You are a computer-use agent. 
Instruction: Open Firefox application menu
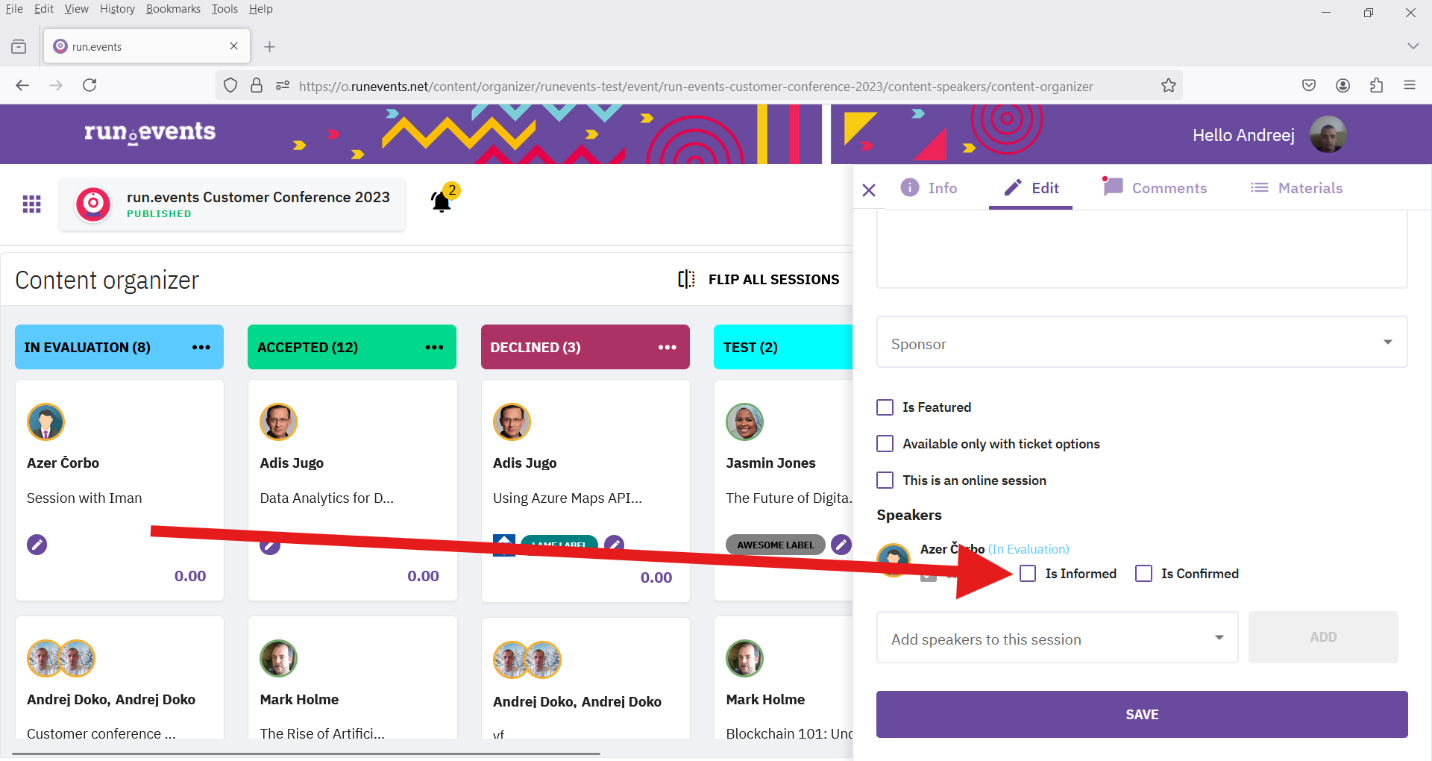click(x=1409, y=86)
